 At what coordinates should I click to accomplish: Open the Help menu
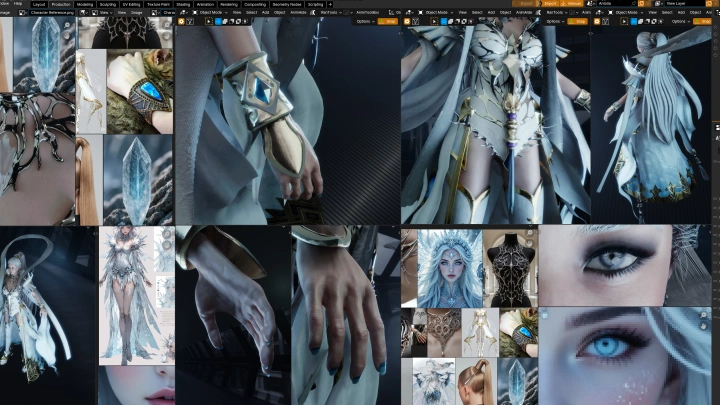click(x=18, y=4)
